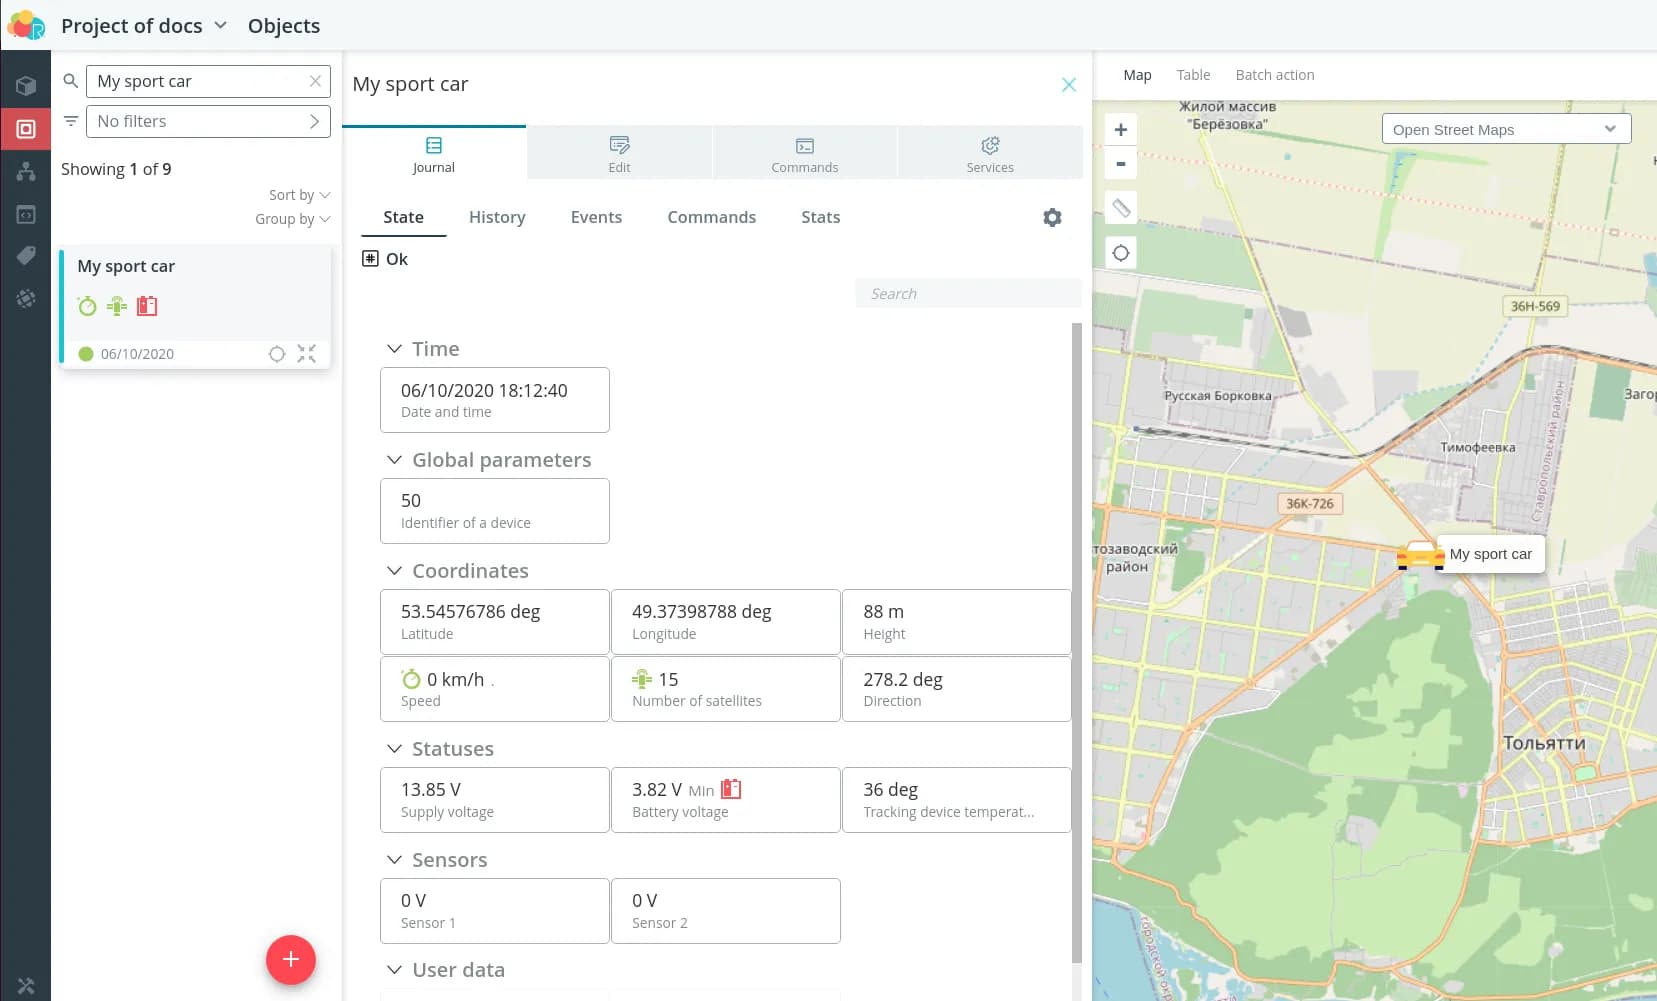
Task: Open the Commands panel with terminal icon
Action: point(804,153)
